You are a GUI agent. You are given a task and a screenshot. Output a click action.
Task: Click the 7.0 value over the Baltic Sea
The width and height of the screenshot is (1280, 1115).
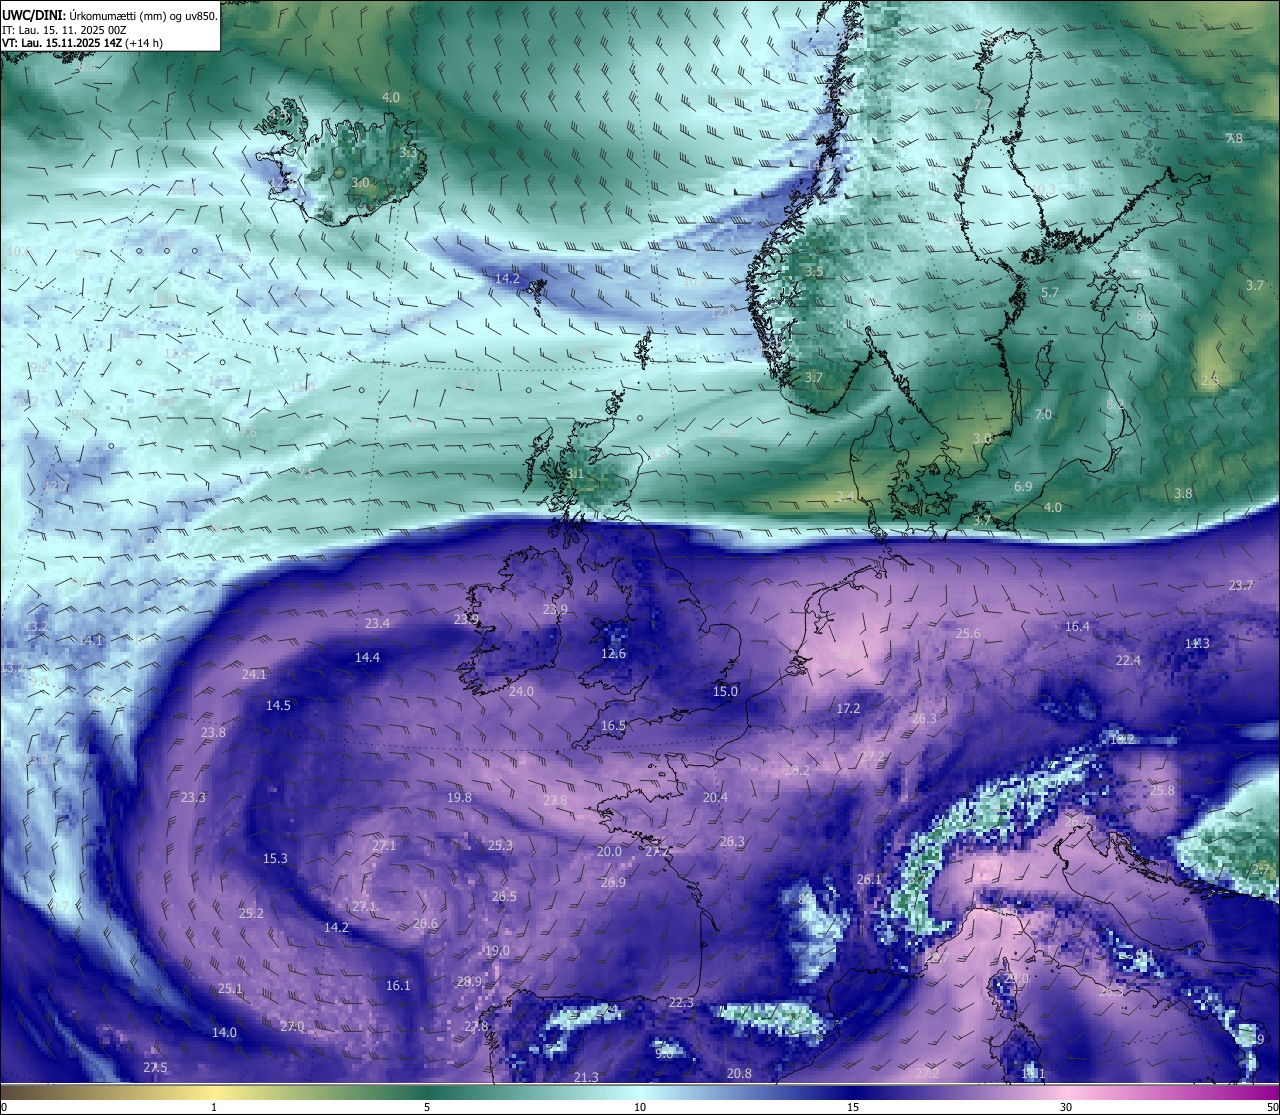[1043, 414]
